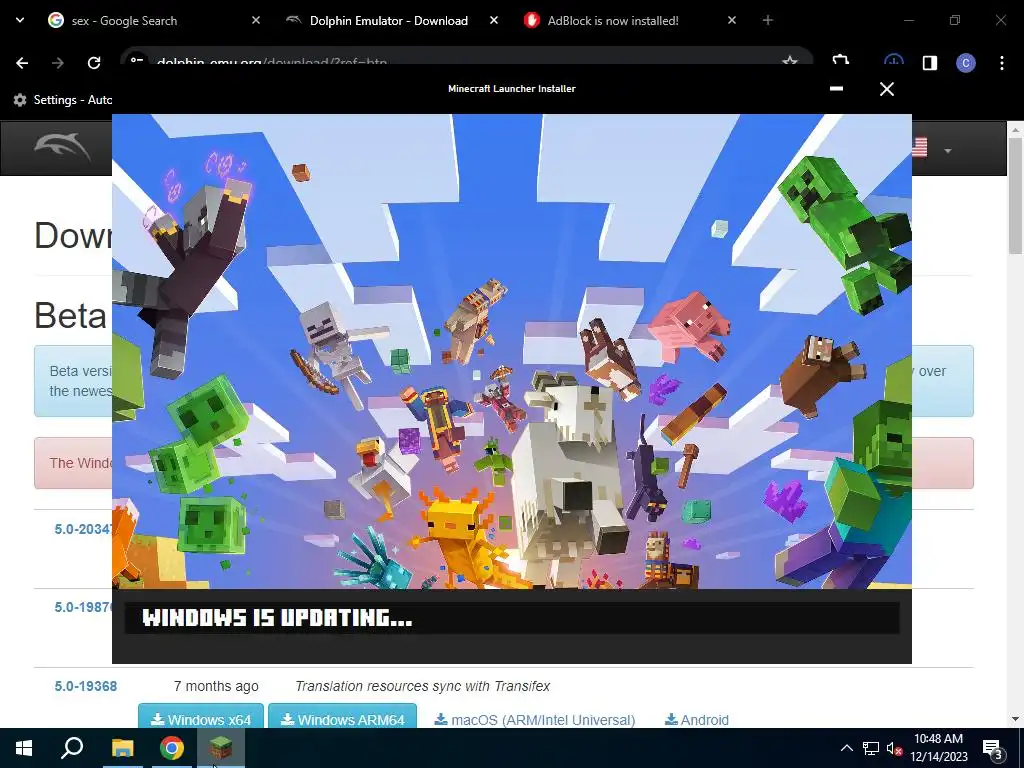Download Windows ARM64 build for 5.0-19368

point(342,717)
